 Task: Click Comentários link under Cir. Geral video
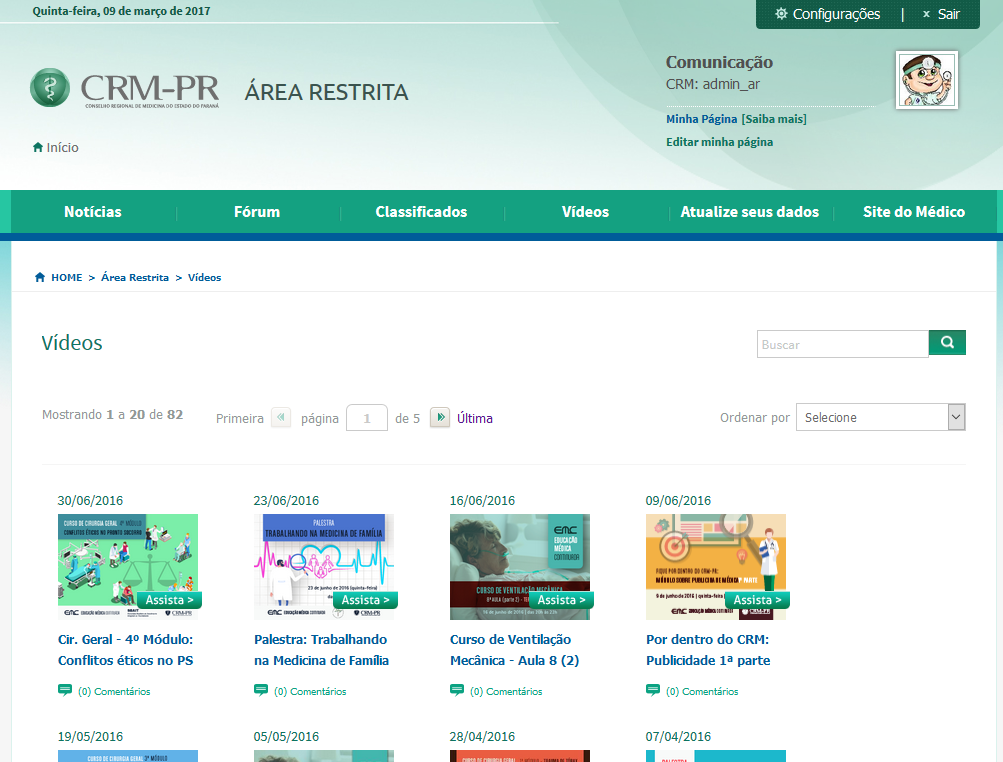pos(115,692)
